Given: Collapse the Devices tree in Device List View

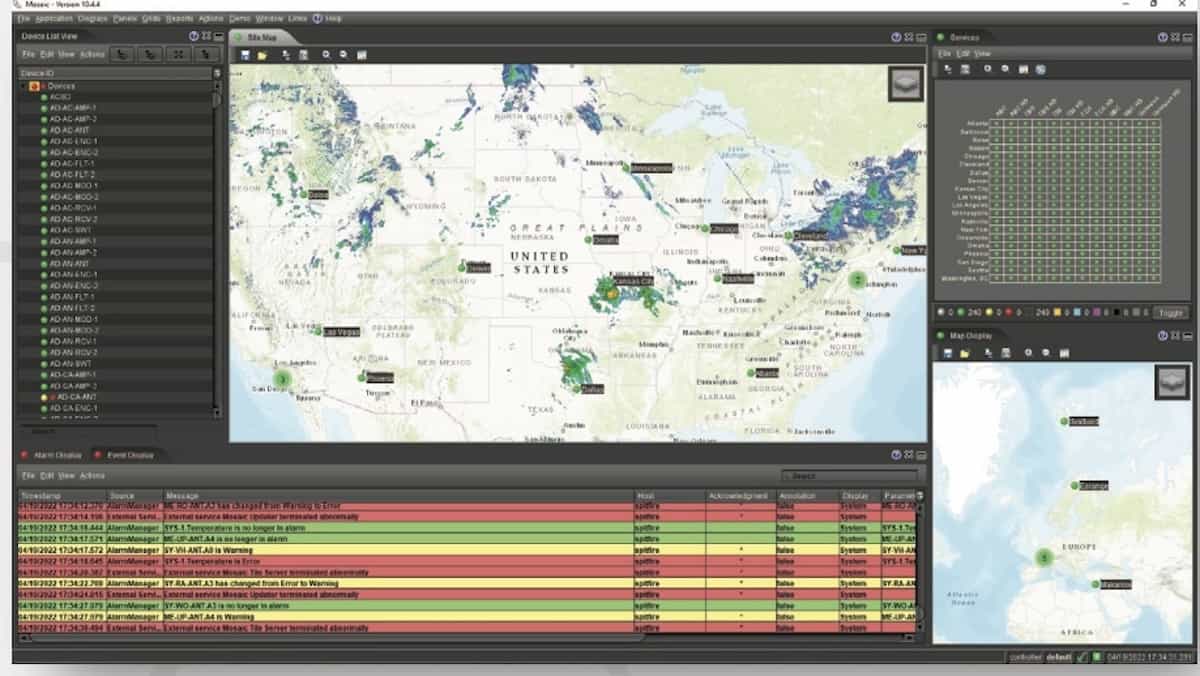Looking at the screenshot, I should pyautogui.click(x=22, y=86).
